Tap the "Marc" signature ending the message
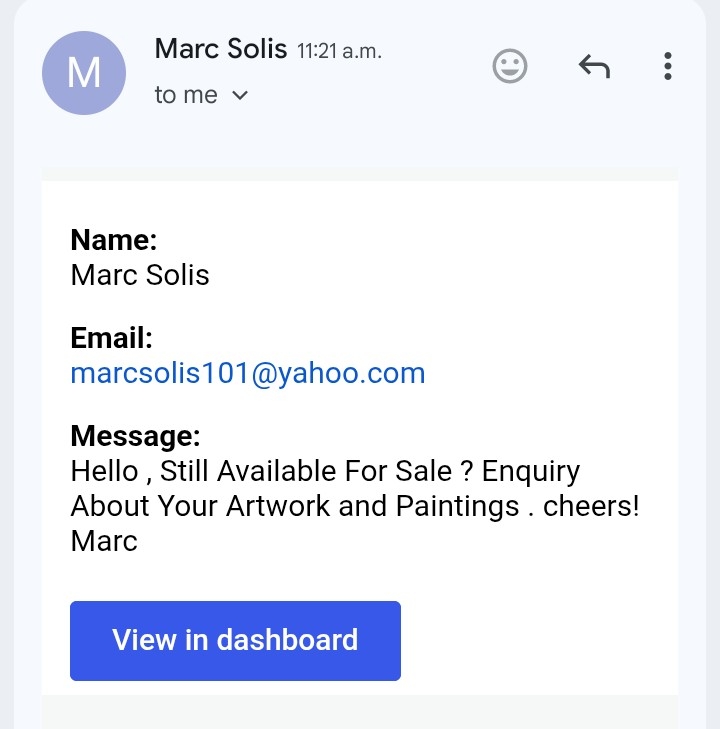The image size is (720, 729). pos(104,541)
